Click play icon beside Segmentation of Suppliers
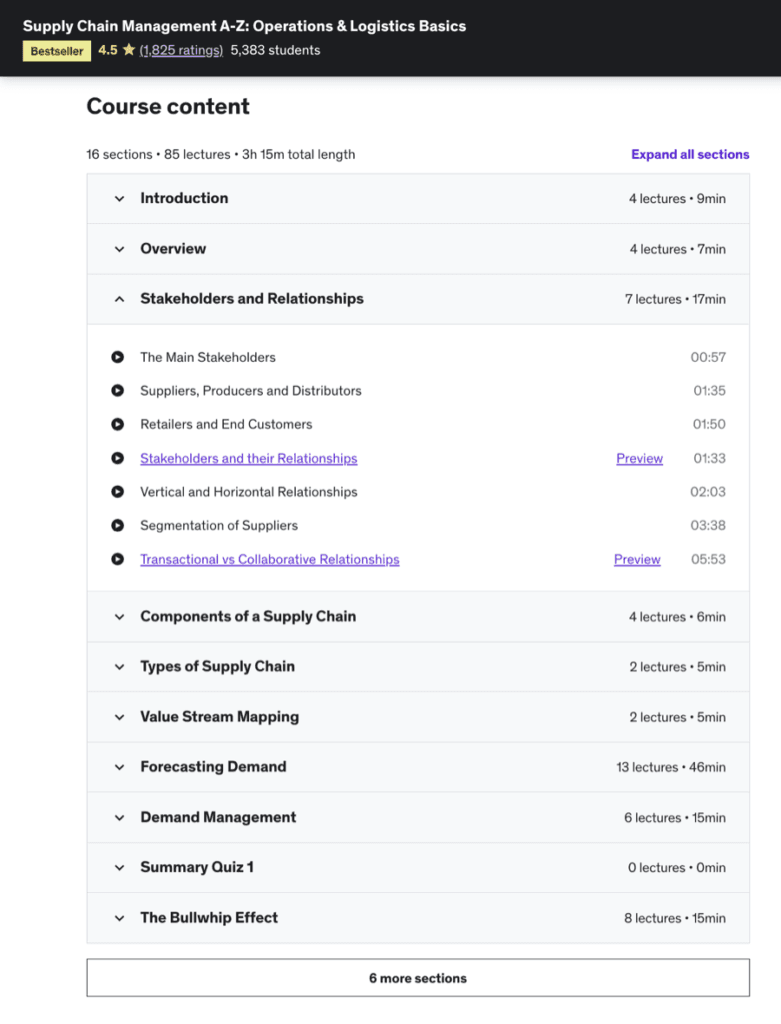This screenshot has width=781, height=1024. click(x=118, y=525)
